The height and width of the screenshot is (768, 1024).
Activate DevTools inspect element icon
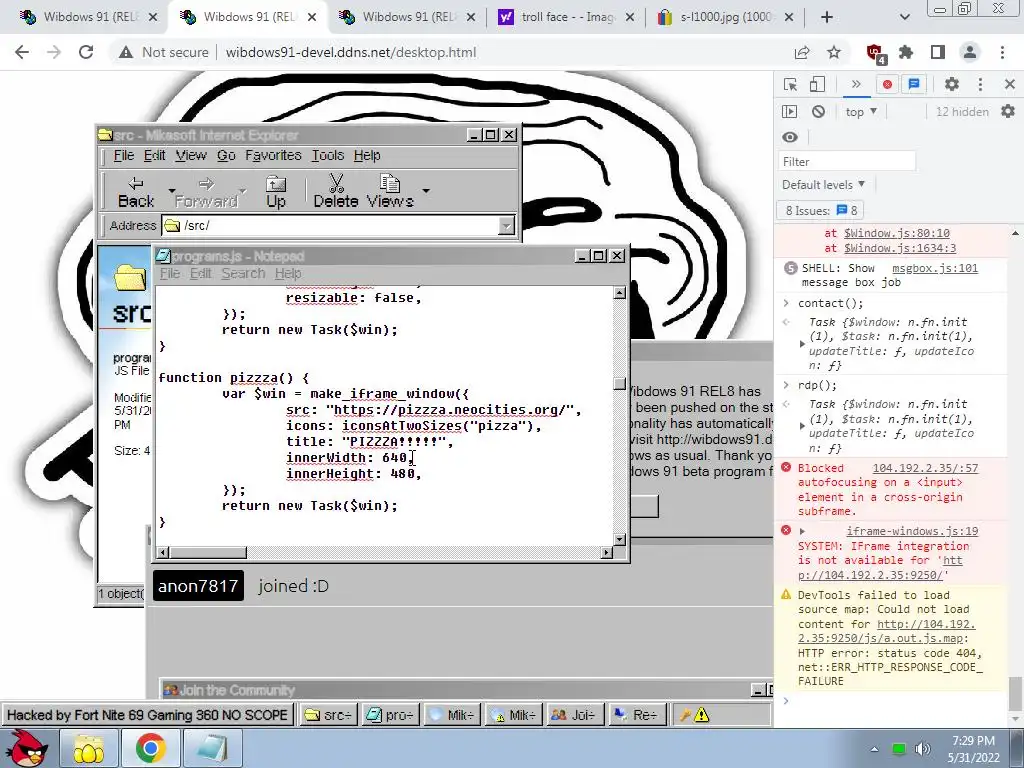pos(790,84)
